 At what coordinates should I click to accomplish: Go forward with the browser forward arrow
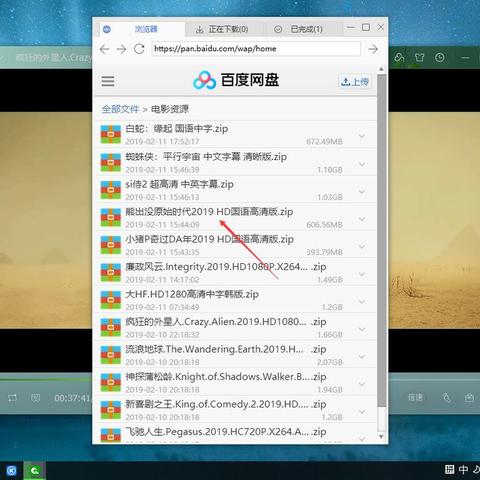121,49
